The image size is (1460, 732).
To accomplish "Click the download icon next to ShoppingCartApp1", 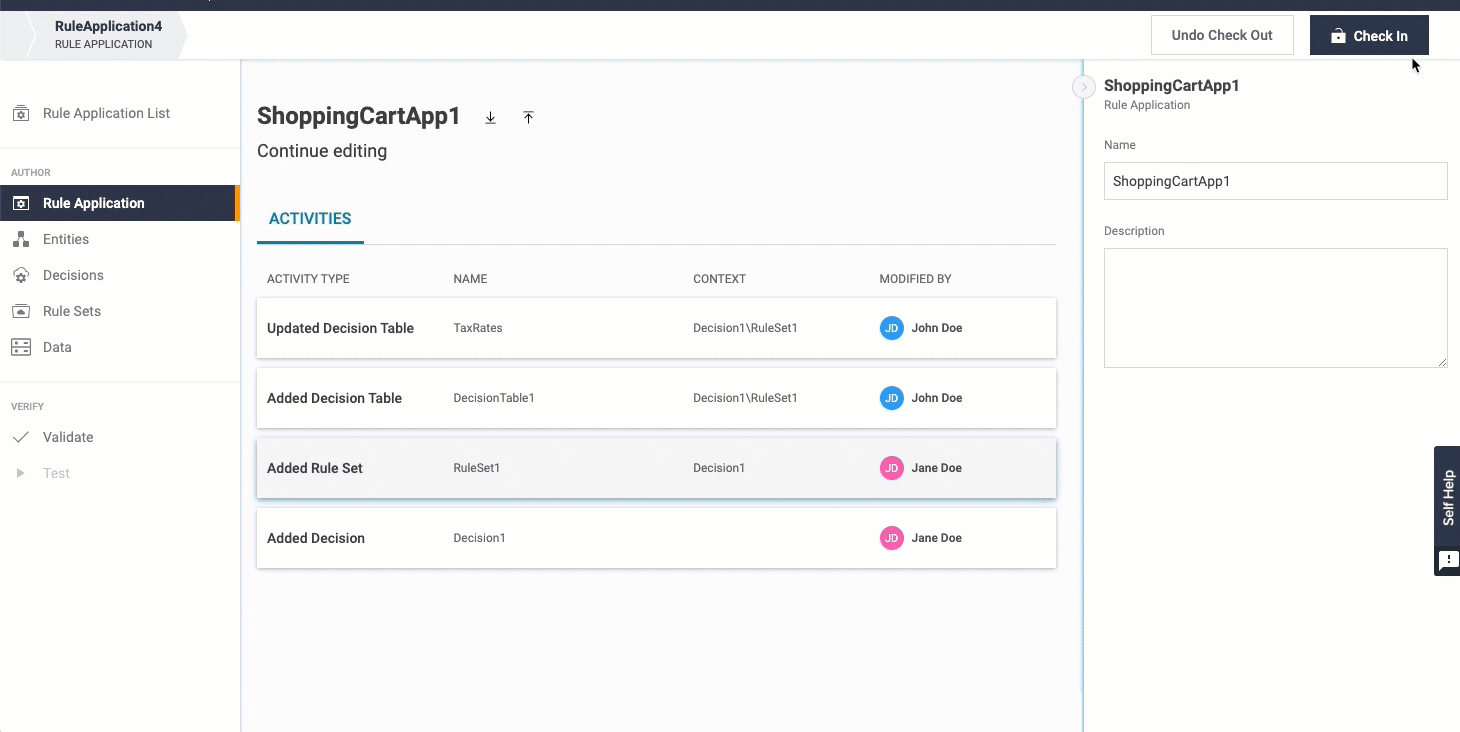I will (490, 118).
